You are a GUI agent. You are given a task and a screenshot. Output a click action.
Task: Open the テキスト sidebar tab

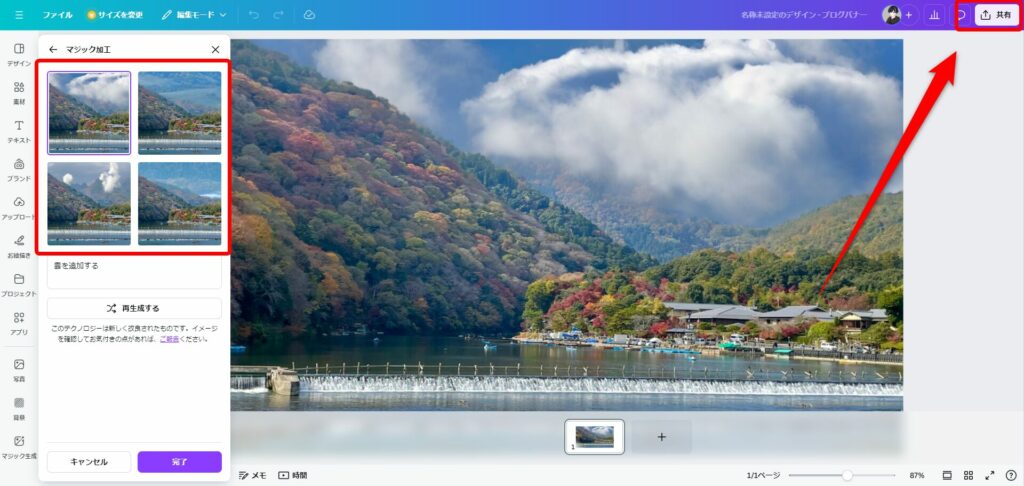[x=19, y=131]
